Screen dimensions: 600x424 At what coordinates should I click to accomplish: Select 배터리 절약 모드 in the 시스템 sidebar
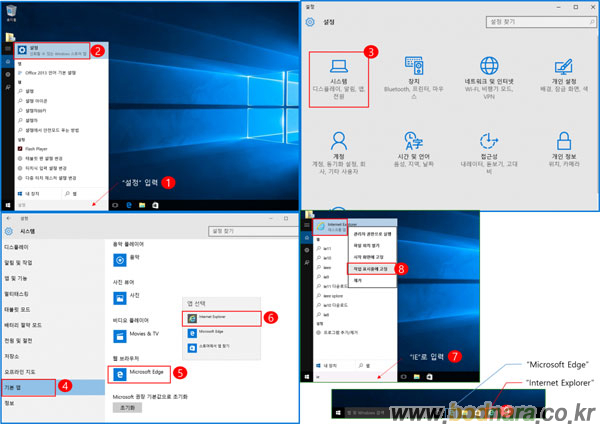tap(23, 325)
